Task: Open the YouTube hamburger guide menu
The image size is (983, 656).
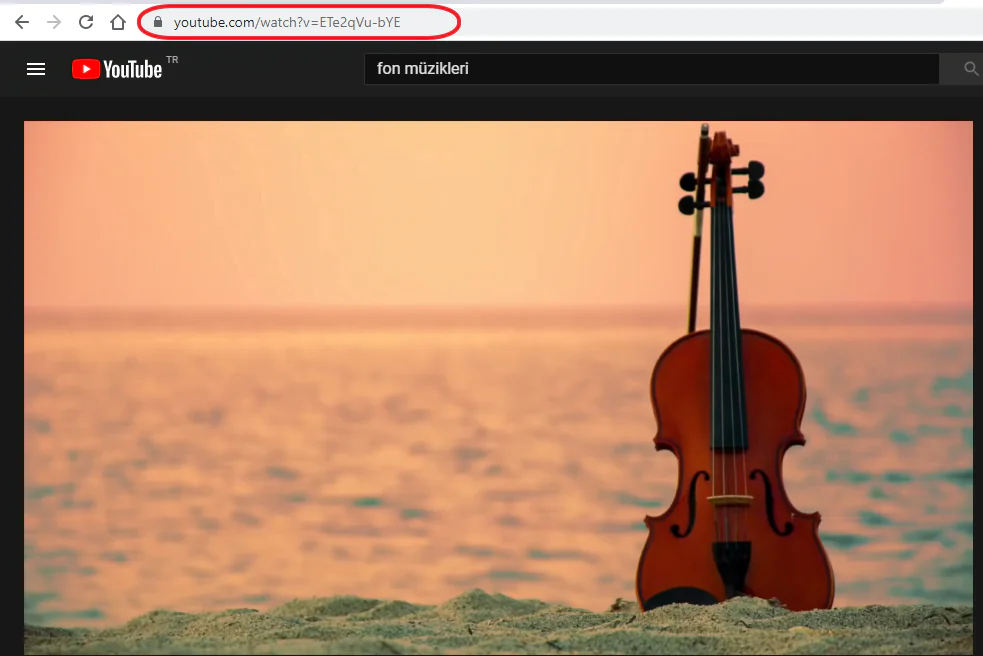Action: click(x=36, y=69)
